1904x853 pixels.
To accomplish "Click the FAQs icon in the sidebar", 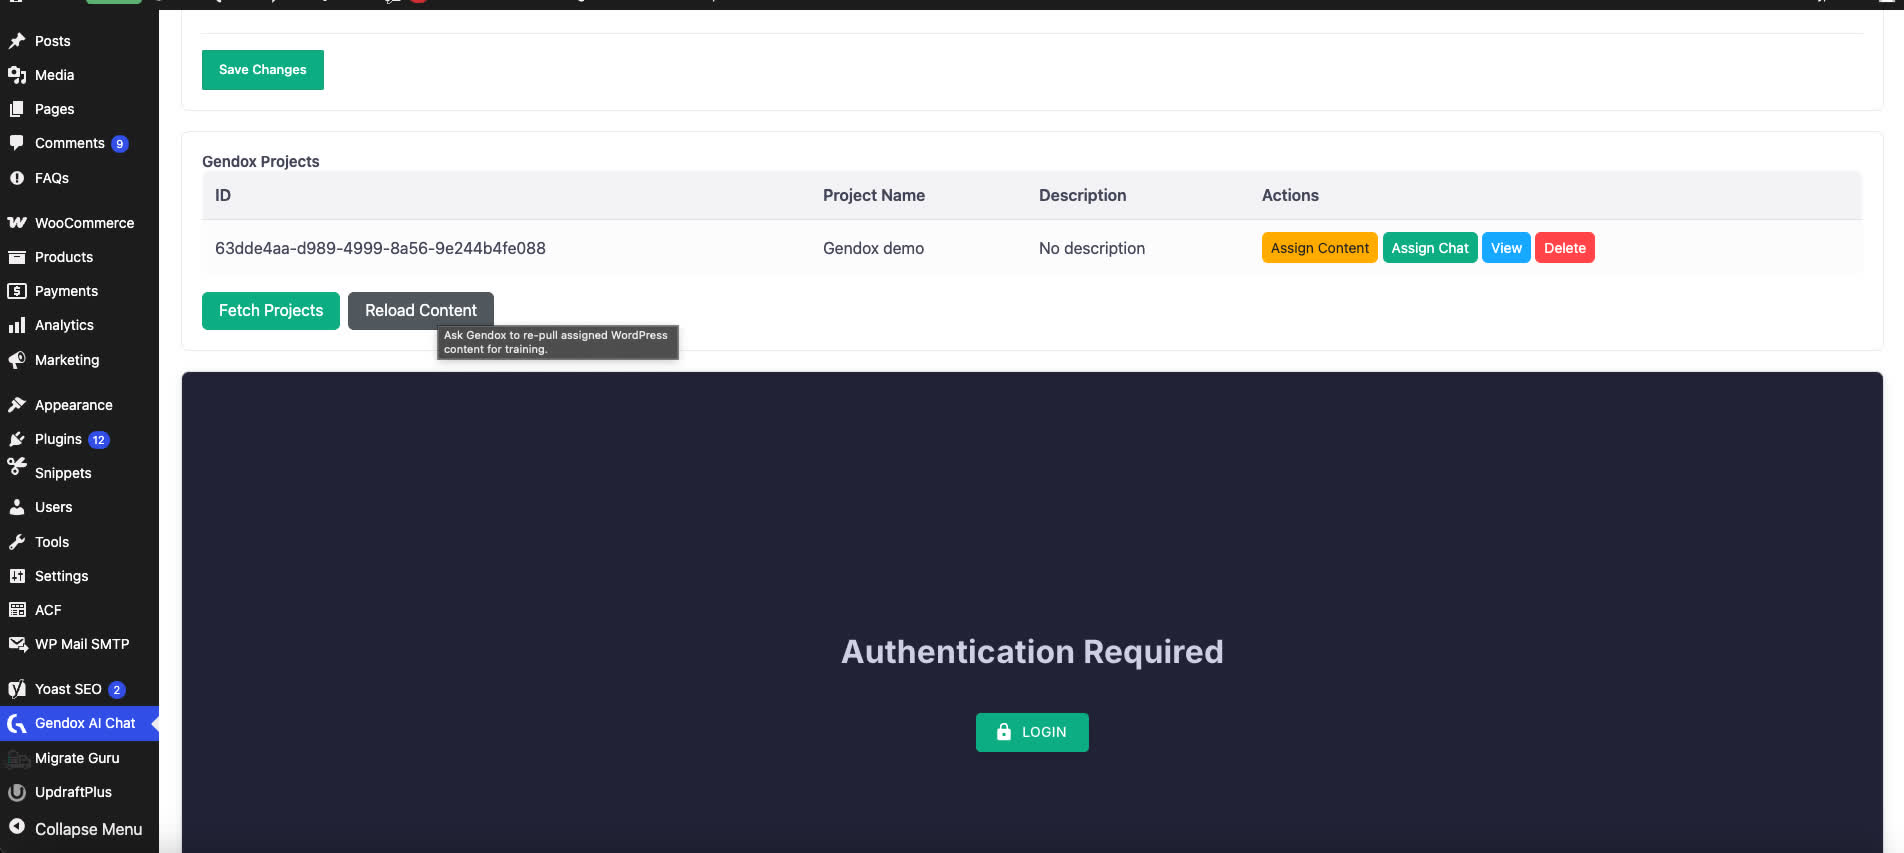I will 17,178.
